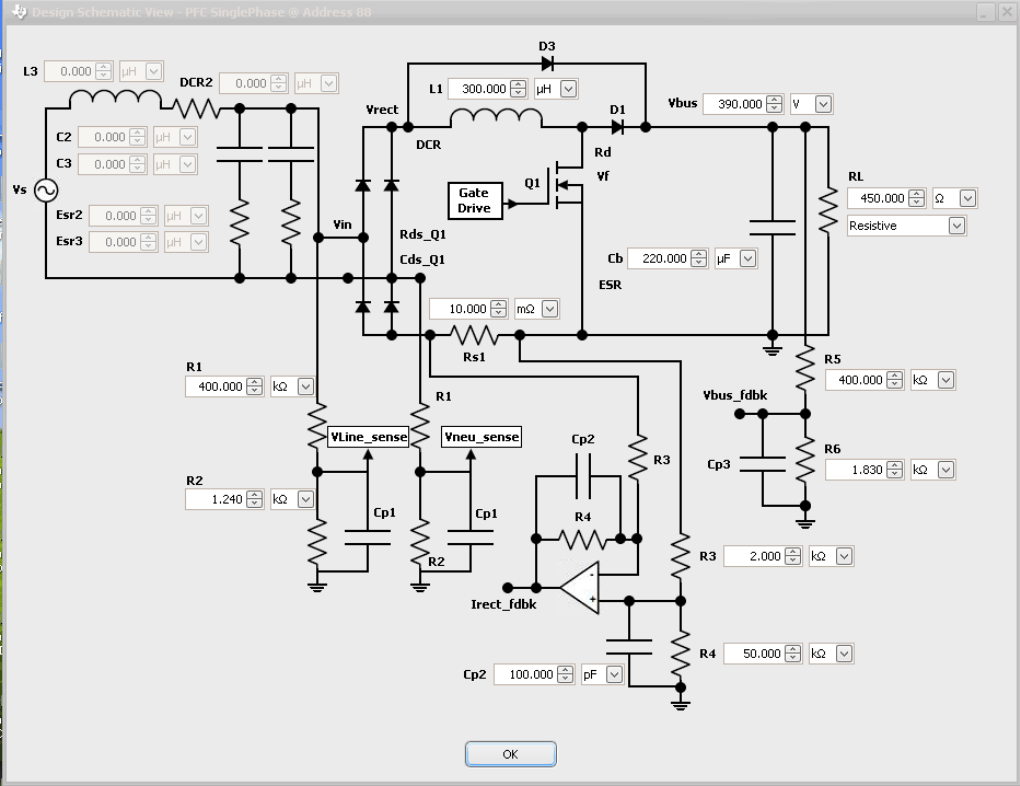Click the Vbus 390.000 value field
This screenshot has width=1020, height=786.
[732, 104]
